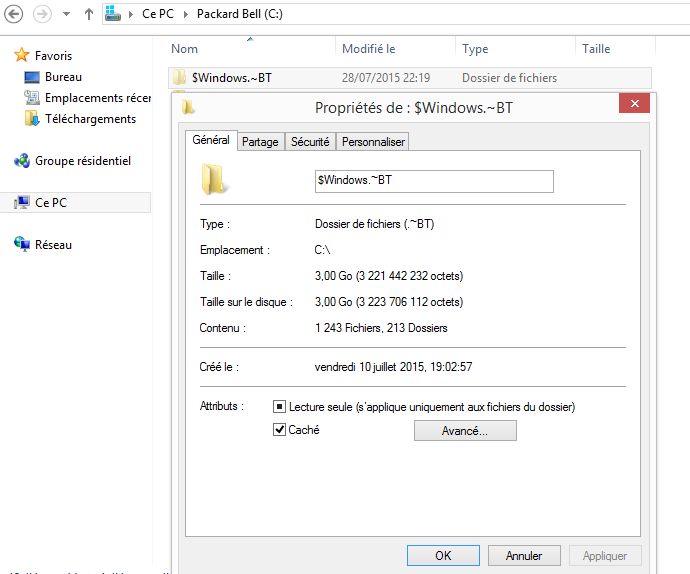
Task: Cancel with the Annuler button
Action: [x=524, y=556]
